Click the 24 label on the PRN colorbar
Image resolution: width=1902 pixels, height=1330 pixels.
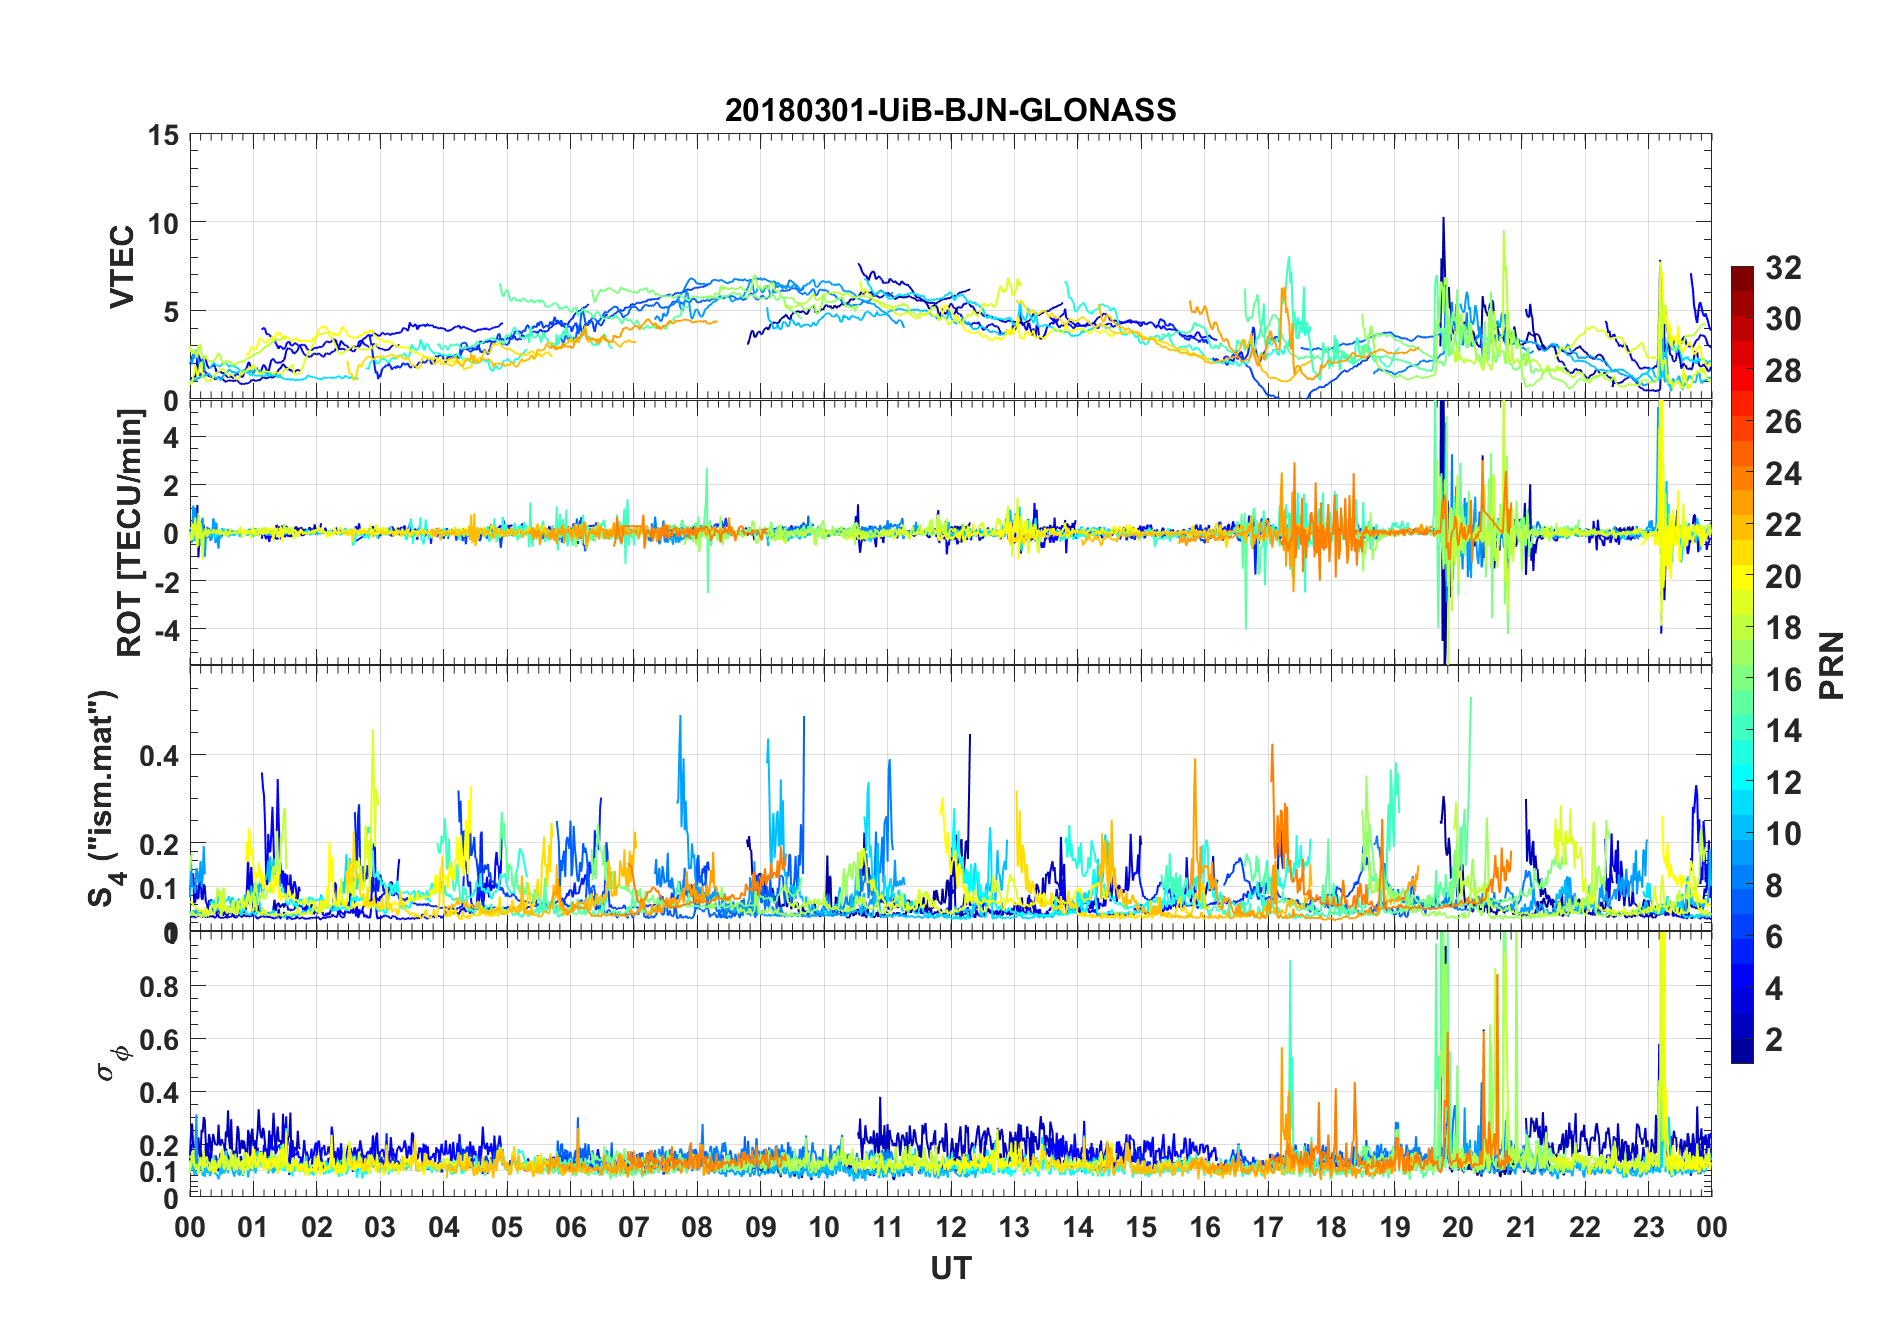[1784, 473]
